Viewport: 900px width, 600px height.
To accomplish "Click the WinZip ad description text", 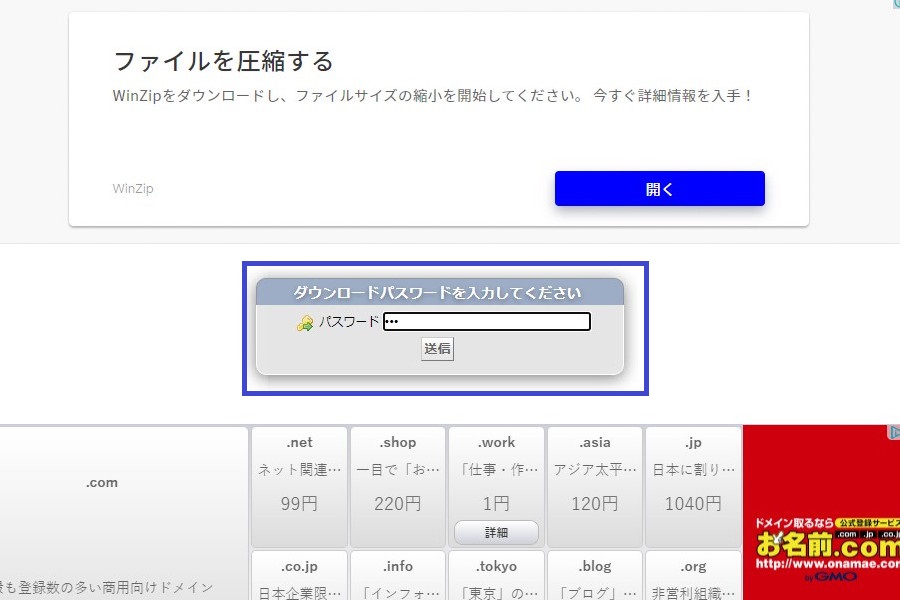I will click(x=432, y=96).
